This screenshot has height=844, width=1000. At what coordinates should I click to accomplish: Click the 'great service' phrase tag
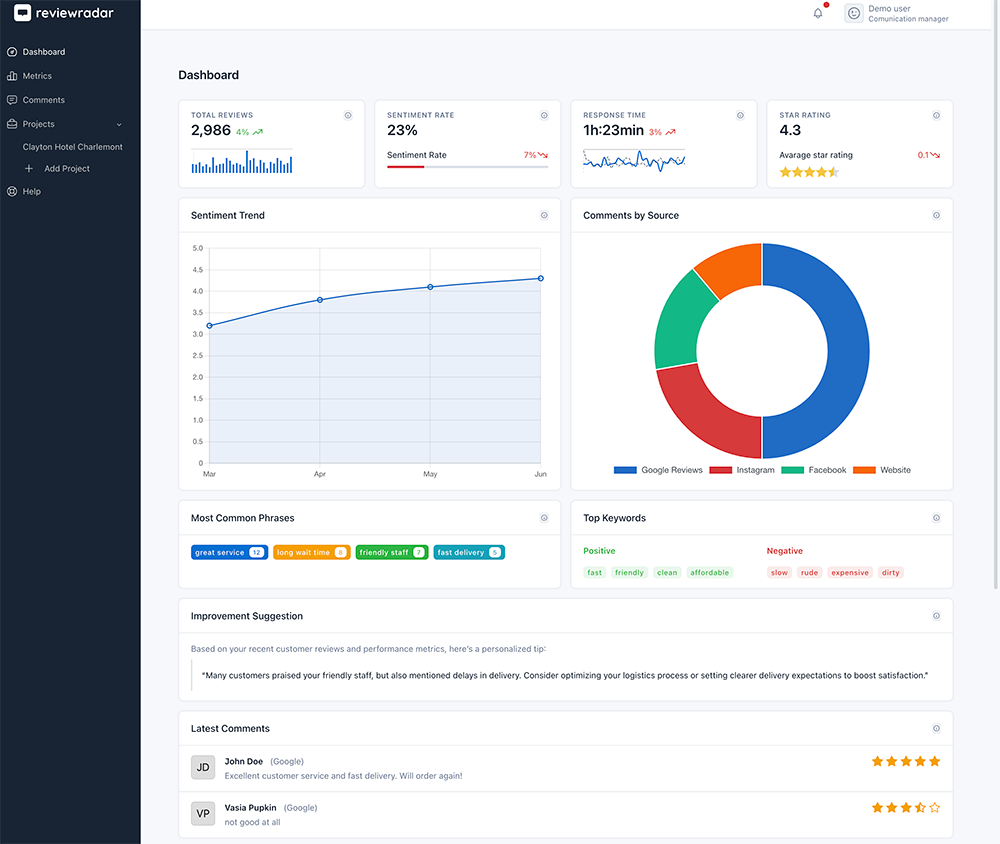[x=229, y=552]
